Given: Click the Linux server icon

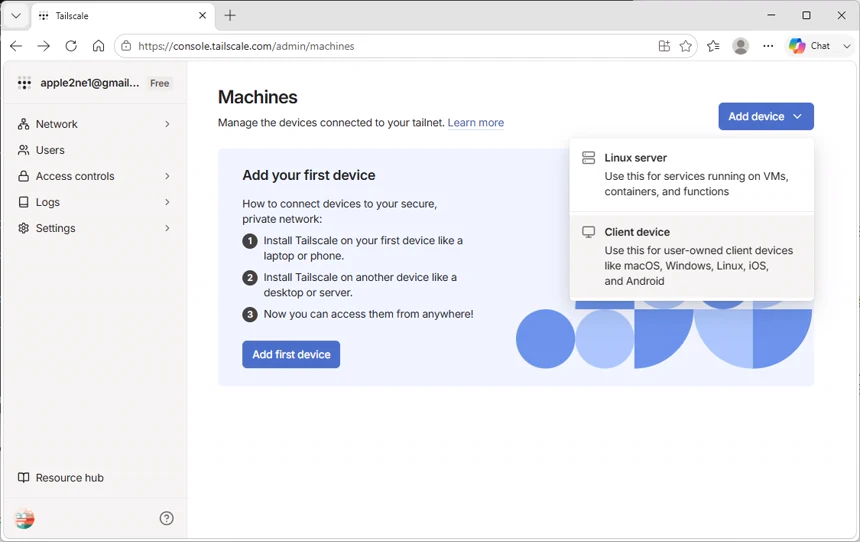Looking at the screenshot, I should pyautogui.click(x=589, y=158).
